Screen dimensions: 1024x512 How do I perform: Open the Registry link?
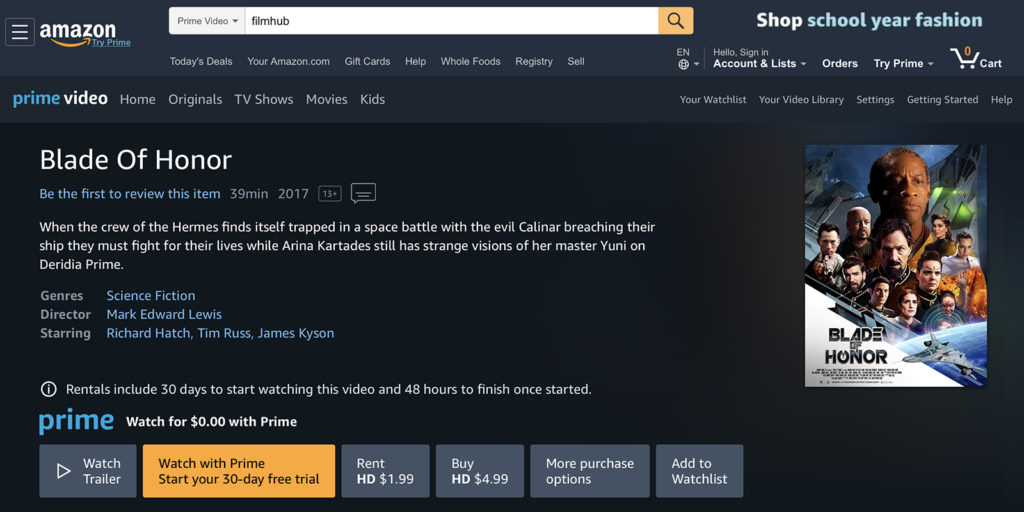point(534,61)
